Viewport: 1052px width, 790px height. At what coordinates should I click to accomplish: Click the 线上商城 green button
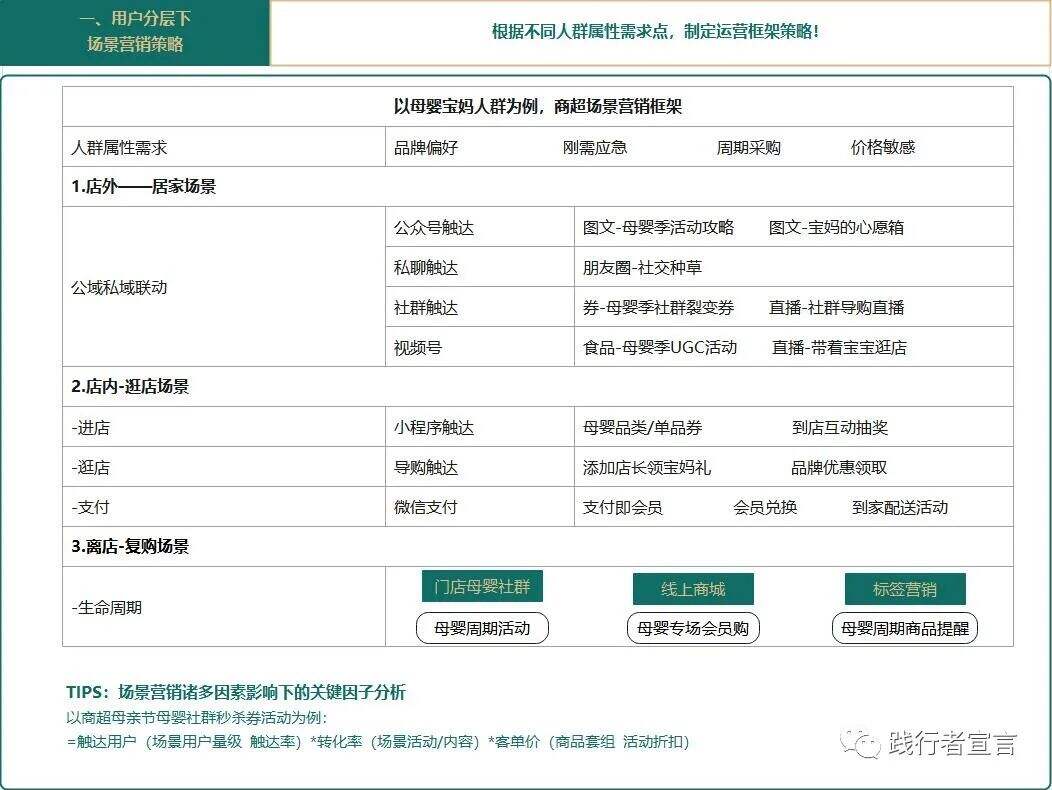click(693, 589)
